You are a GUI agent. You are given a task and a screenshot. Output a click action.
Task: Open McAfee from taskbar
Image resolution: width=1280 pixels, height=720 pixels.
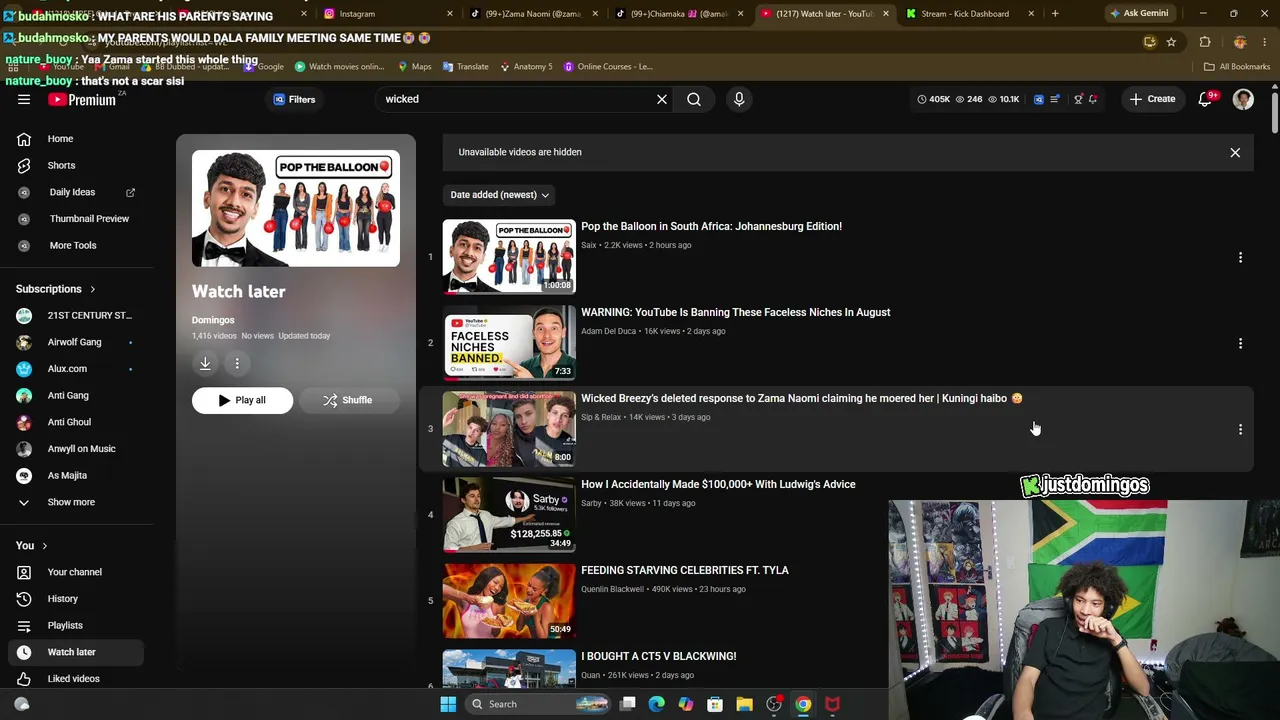coord(832,704)
